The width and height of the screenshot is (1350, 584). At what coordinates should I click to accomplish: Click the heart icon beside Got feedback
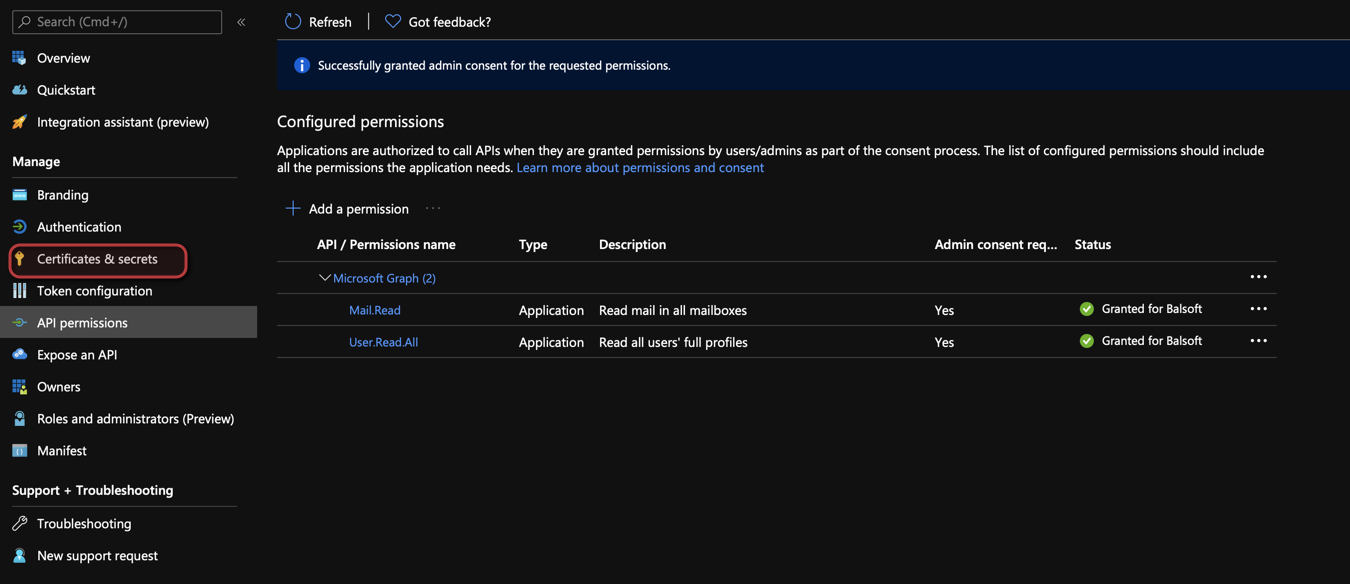pos(393,21)
